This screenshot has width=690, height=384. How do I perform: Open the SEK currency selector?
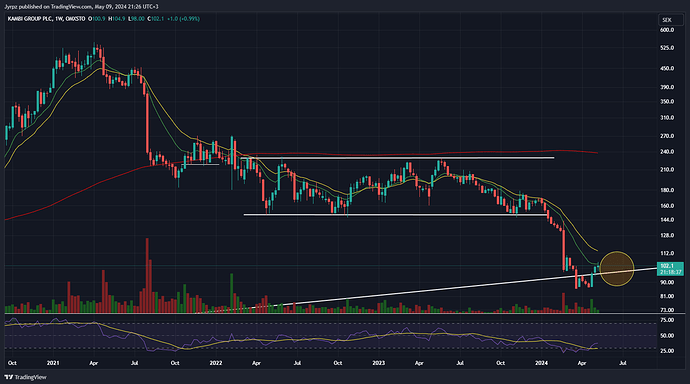pyautogui.click(x=670, y=20)
